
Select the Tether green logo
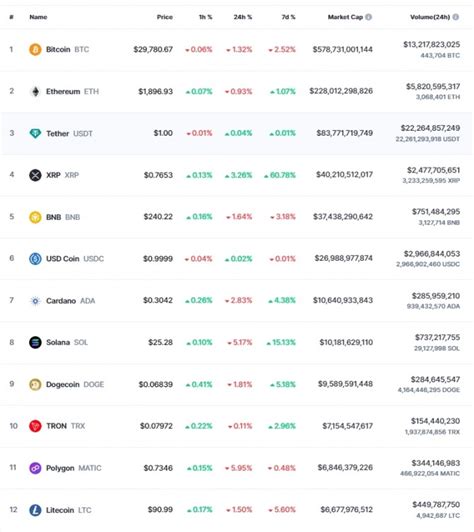pos(35,133)
